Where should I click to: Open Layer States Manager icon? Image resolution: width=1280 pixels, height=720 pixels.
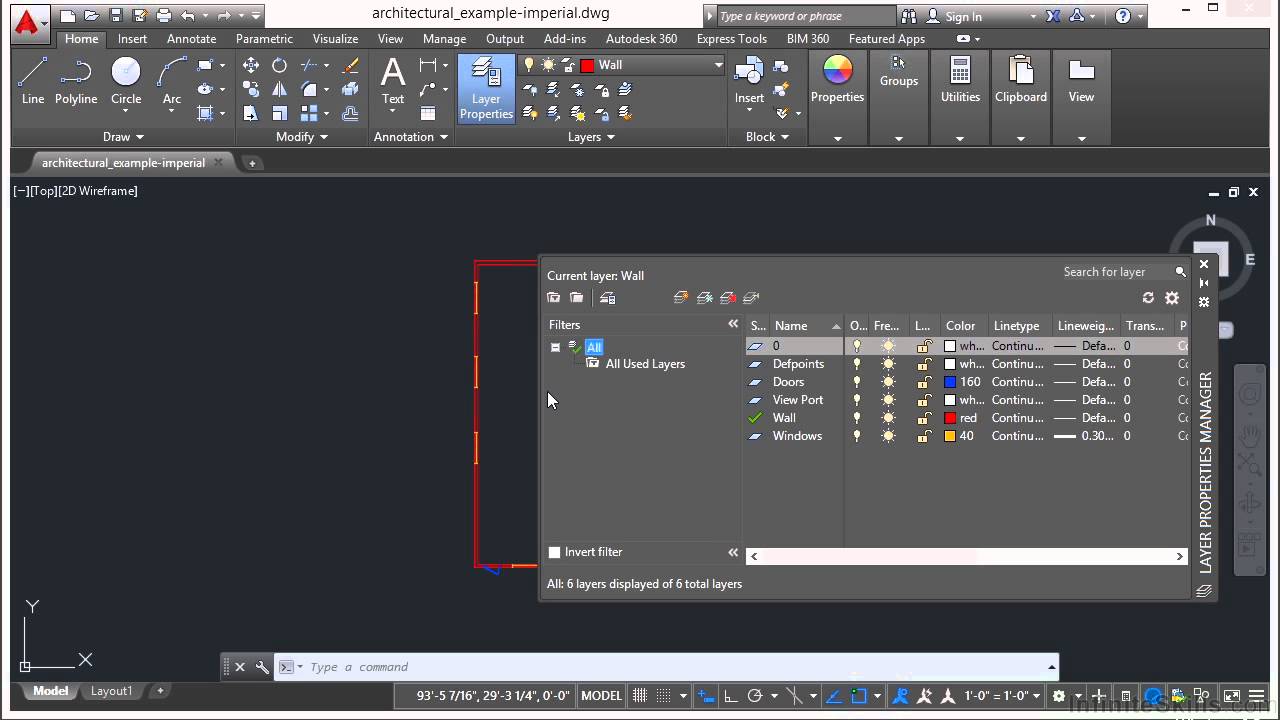[x=607, y=298]
